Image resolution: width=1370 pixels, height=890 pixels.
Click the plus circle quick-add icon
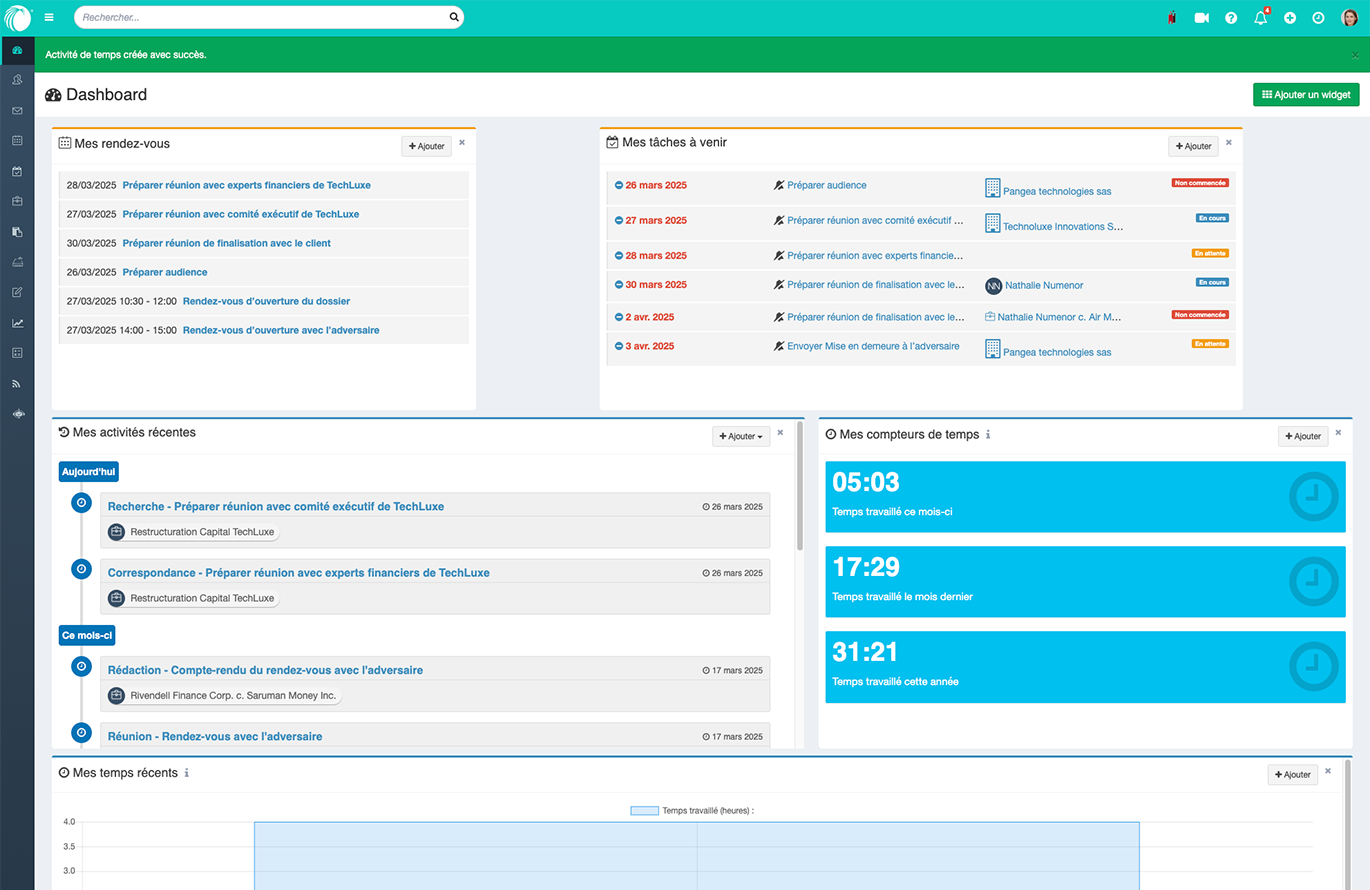1290,18
